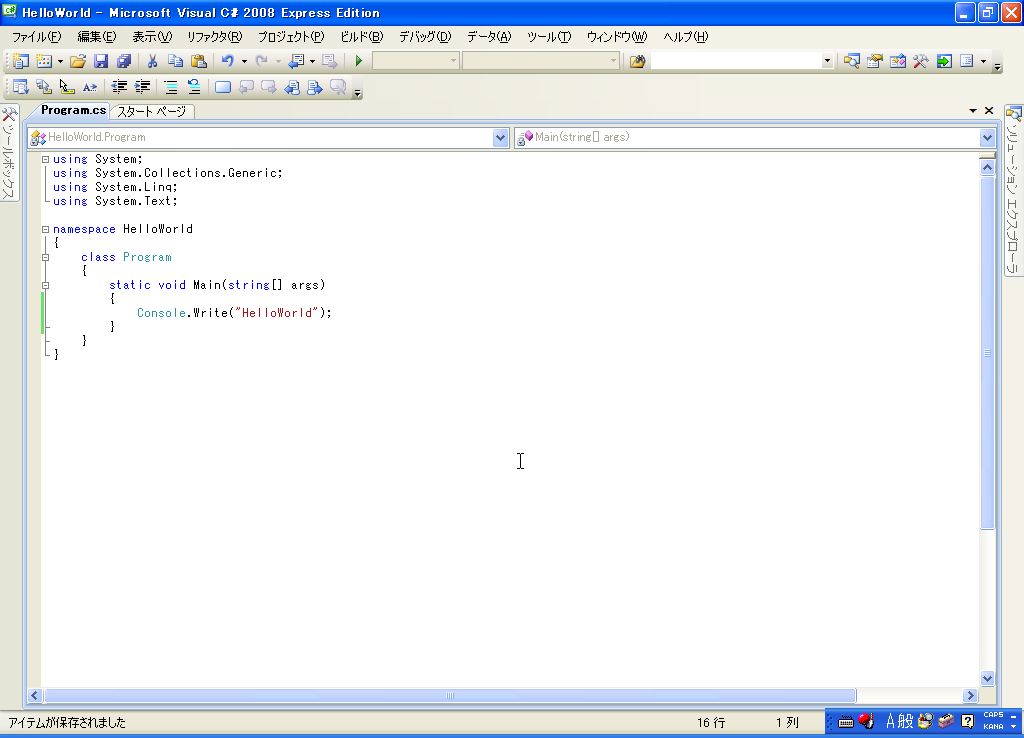Click the Save All icon
The image size is (1024, 738).
click(123, 61)
